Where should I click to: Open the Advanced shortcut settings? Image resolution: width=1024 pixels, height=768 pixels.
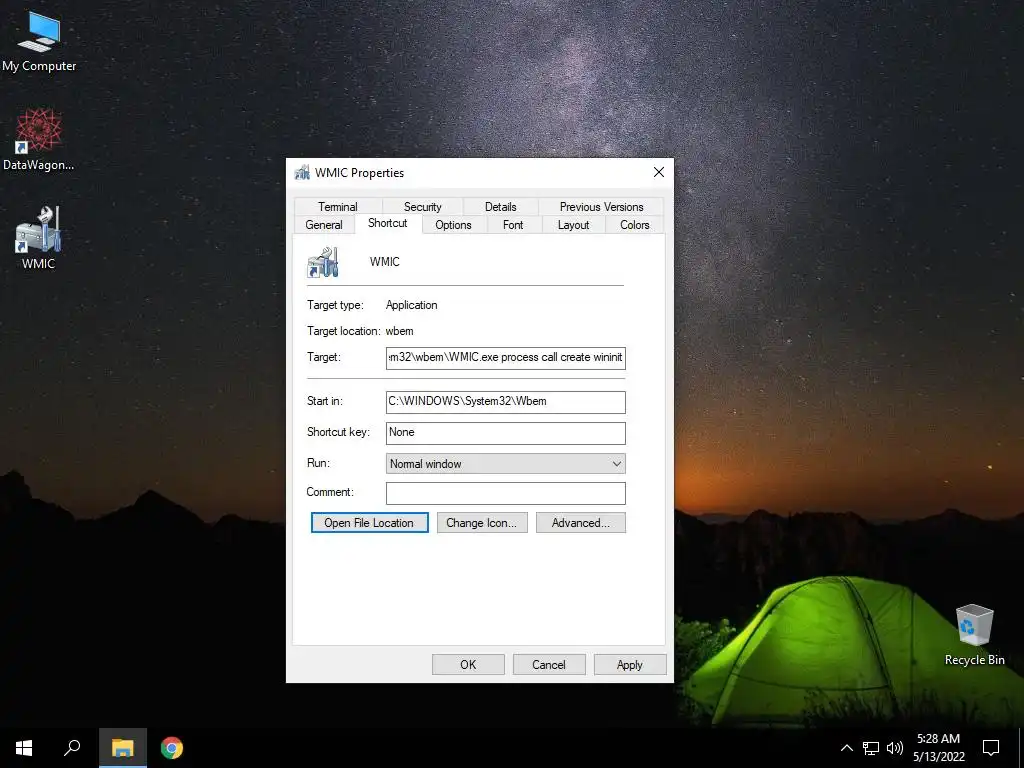581,522
